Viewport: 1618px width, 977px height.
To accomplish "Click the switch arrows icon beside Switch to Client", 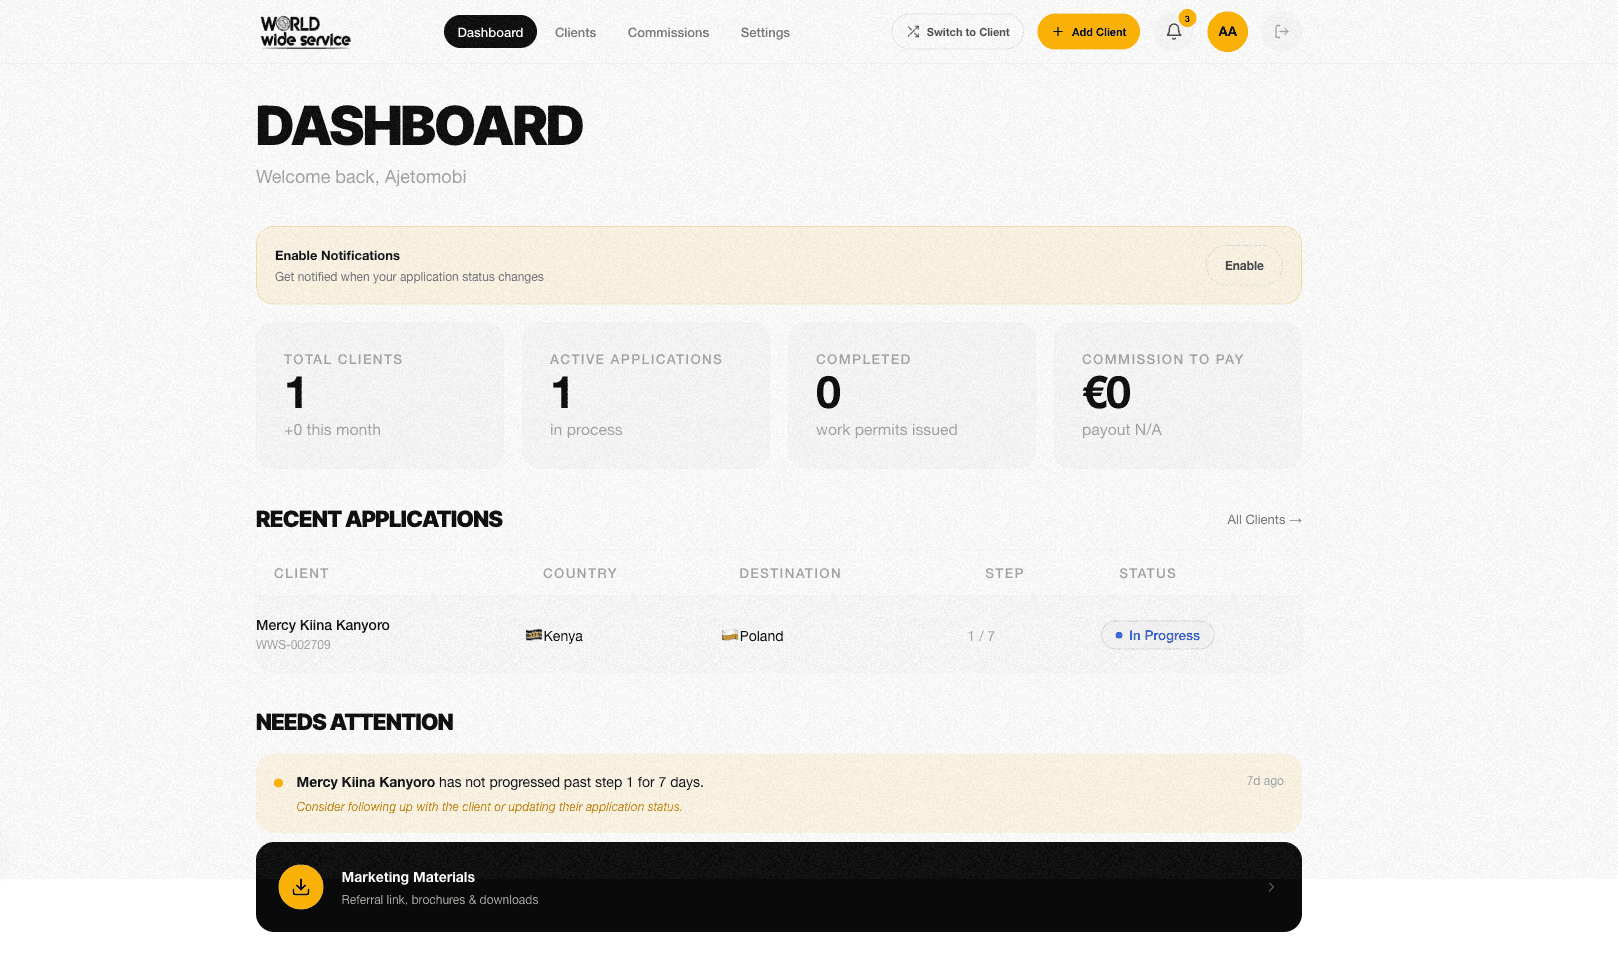I will [912, 31].
